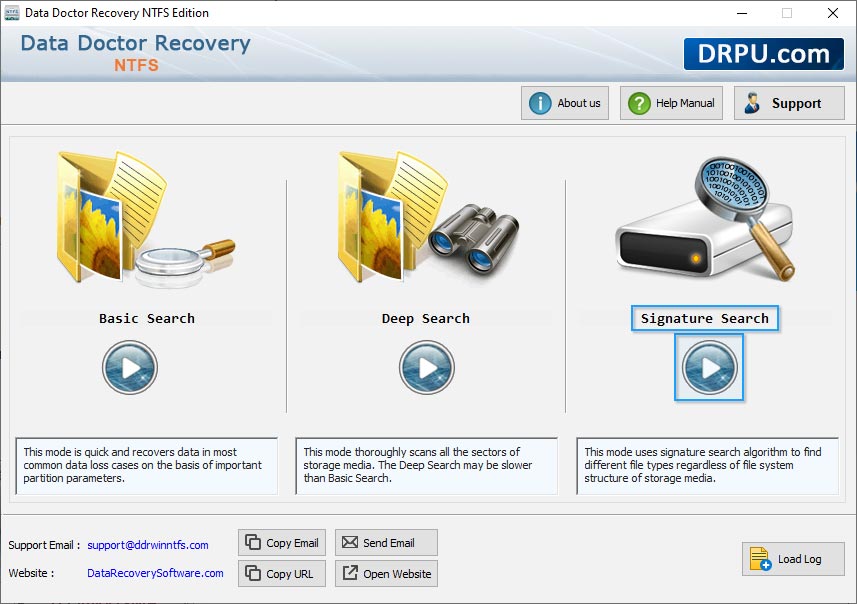The height and width of the screenshot is (604, 857).
Task: Click the DRPU.com logo banner
Action: click(764, 54)
